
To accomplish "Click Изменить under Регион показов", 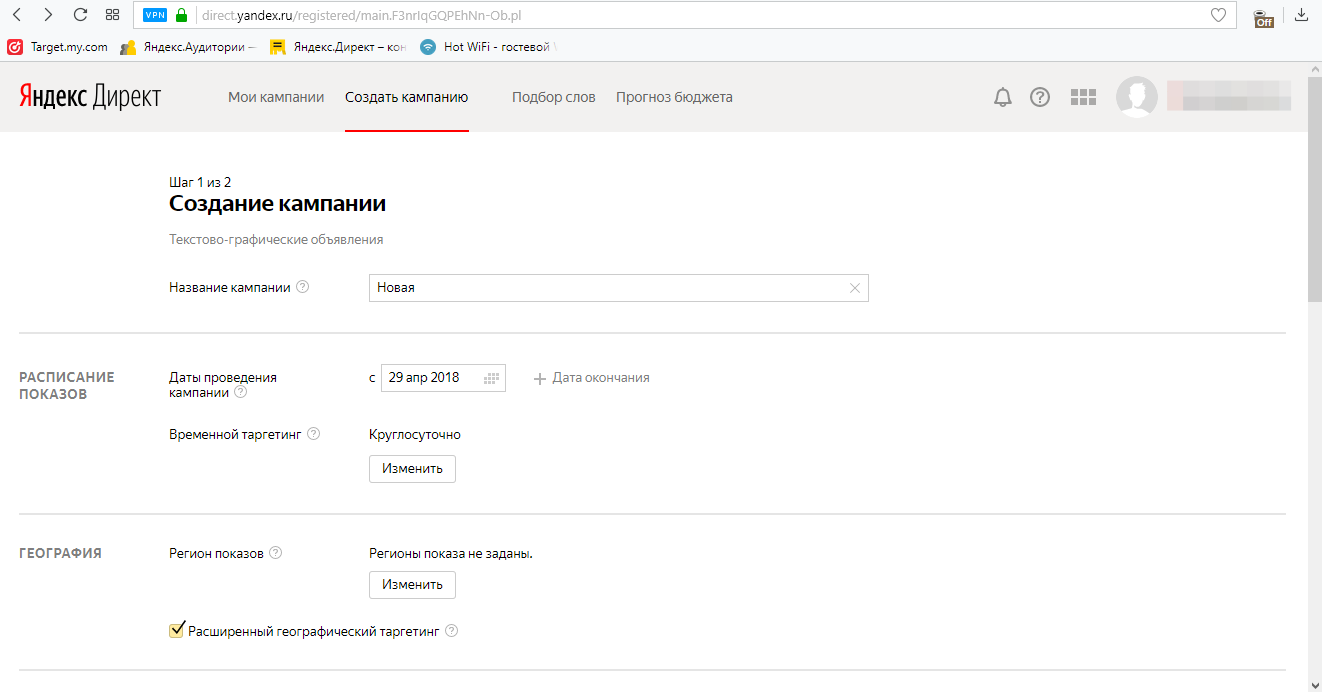I will point(412,585).
